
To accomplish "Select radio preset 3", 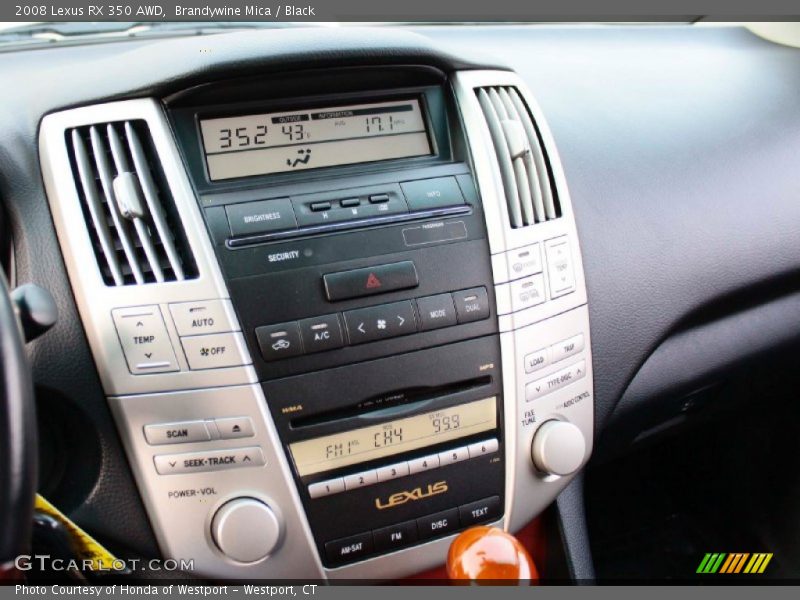I will pyautogui.click(x=393, y=472).
